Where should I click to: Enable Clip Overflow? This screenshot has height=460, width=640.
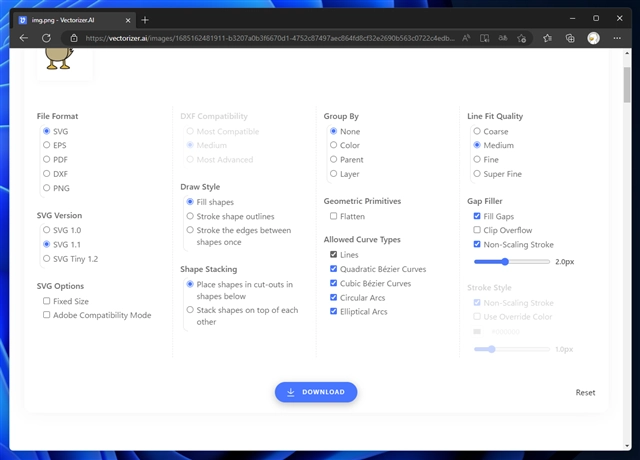[477, 230]
